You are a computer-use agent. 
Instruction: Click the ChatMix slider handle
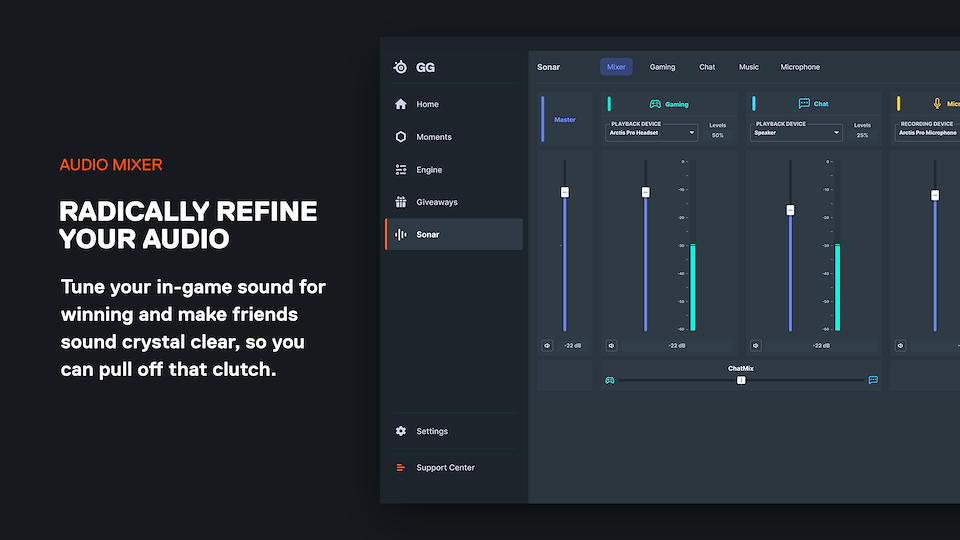click(x=741, y=380)
